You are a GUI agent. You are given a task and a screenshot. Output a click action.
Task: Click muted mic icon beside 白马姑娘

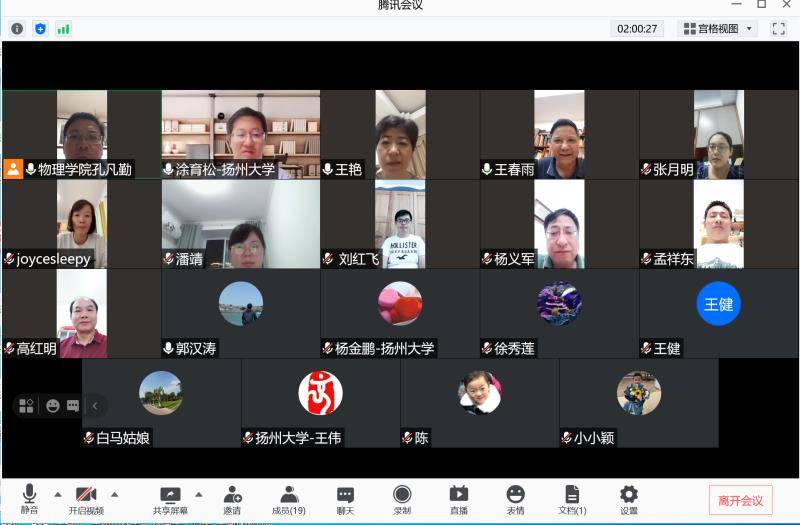coord(89,438)
